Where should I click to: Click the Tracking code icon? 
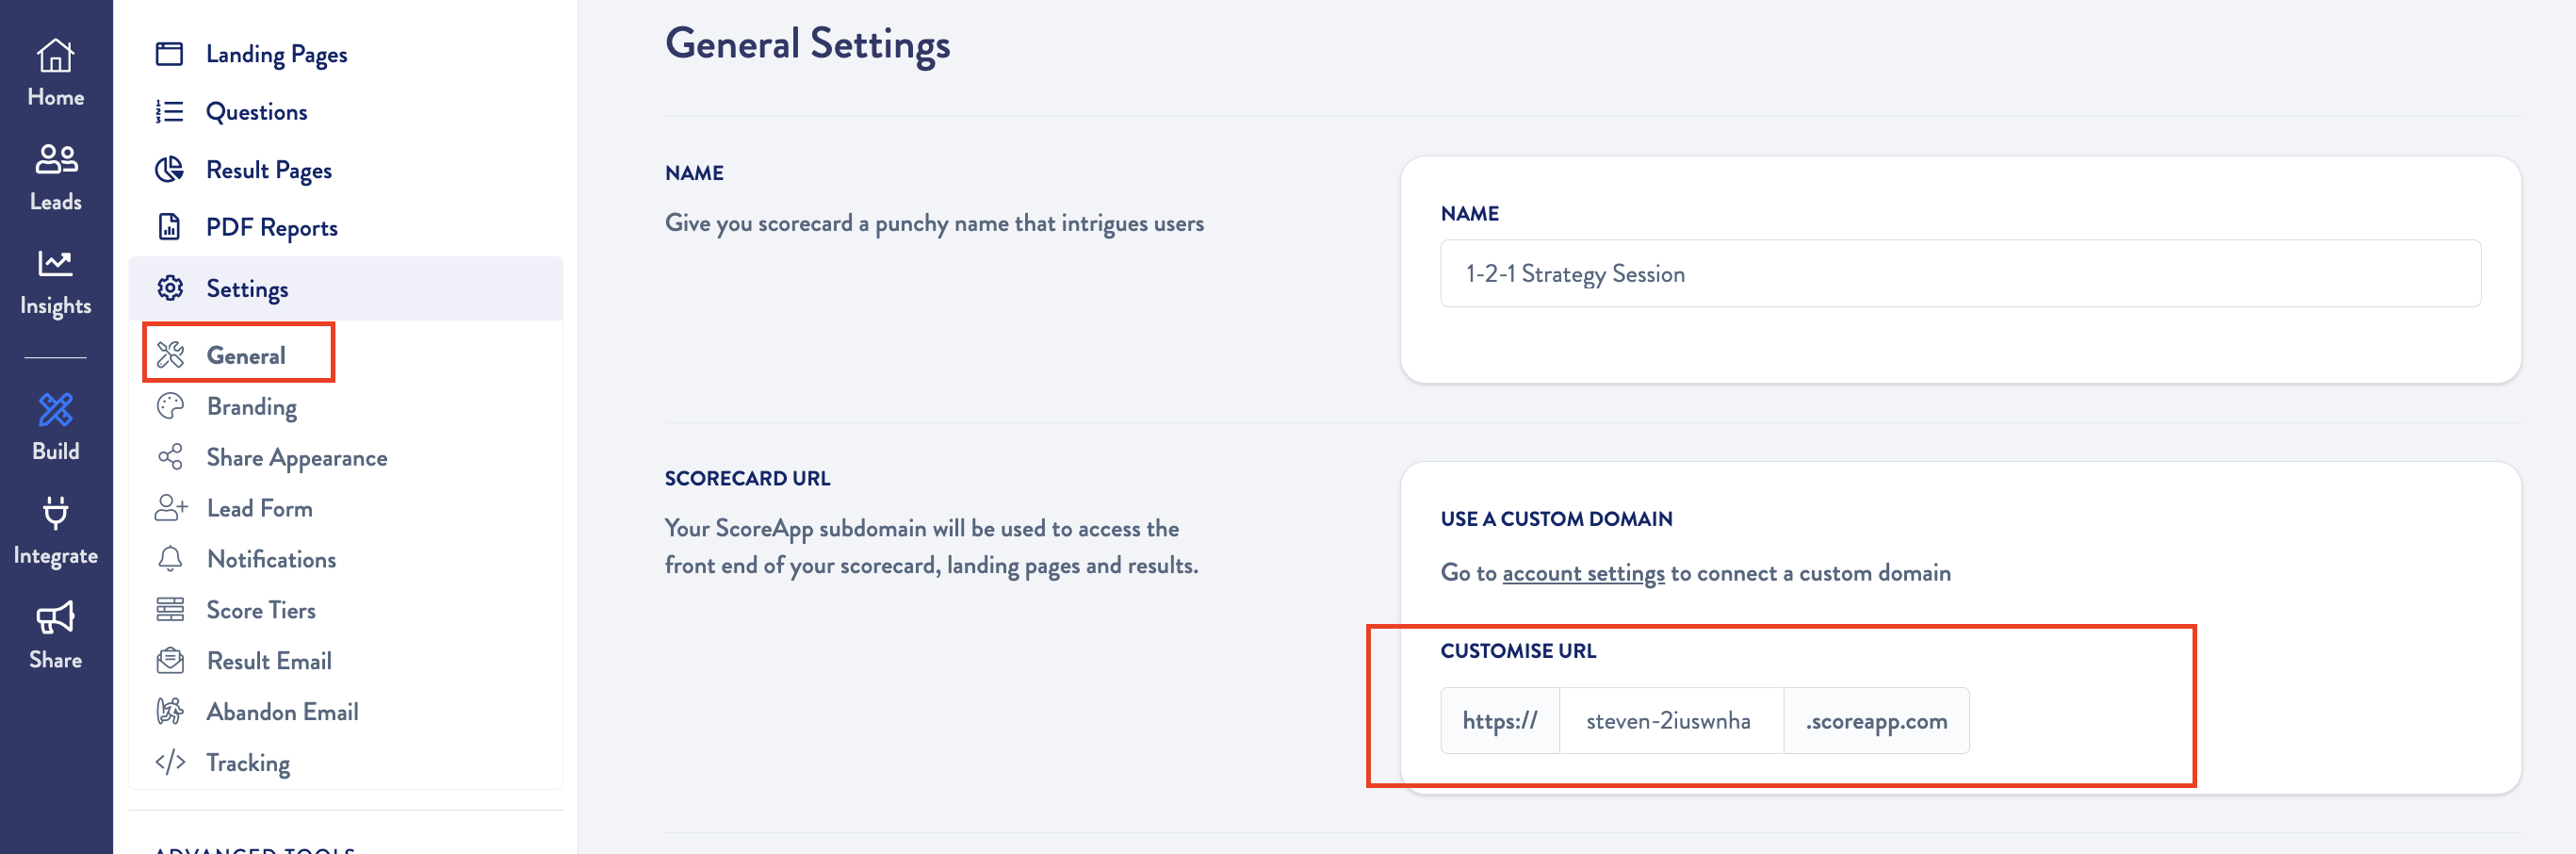coord(170,763)
